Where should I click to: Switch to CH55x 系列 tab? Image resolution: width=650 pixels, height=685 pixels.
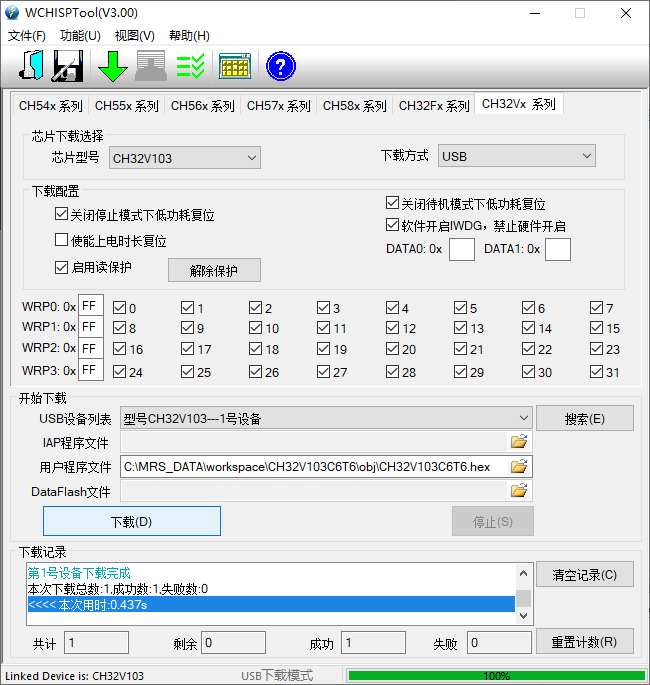[x=127, y=105]
